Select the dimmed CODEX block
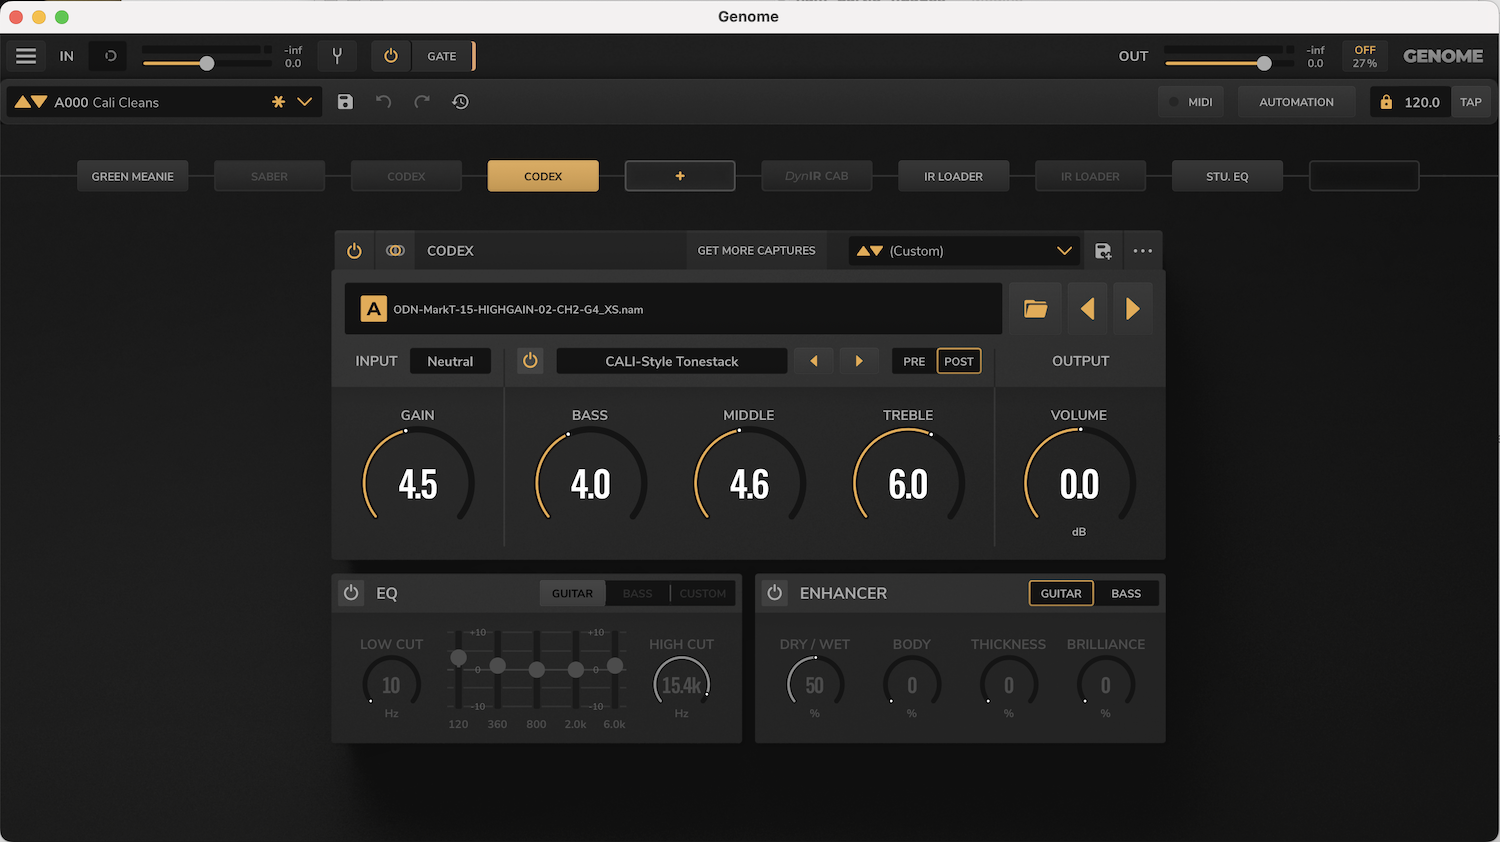This screenshot has width=1500, height=842. coord(406,176)
